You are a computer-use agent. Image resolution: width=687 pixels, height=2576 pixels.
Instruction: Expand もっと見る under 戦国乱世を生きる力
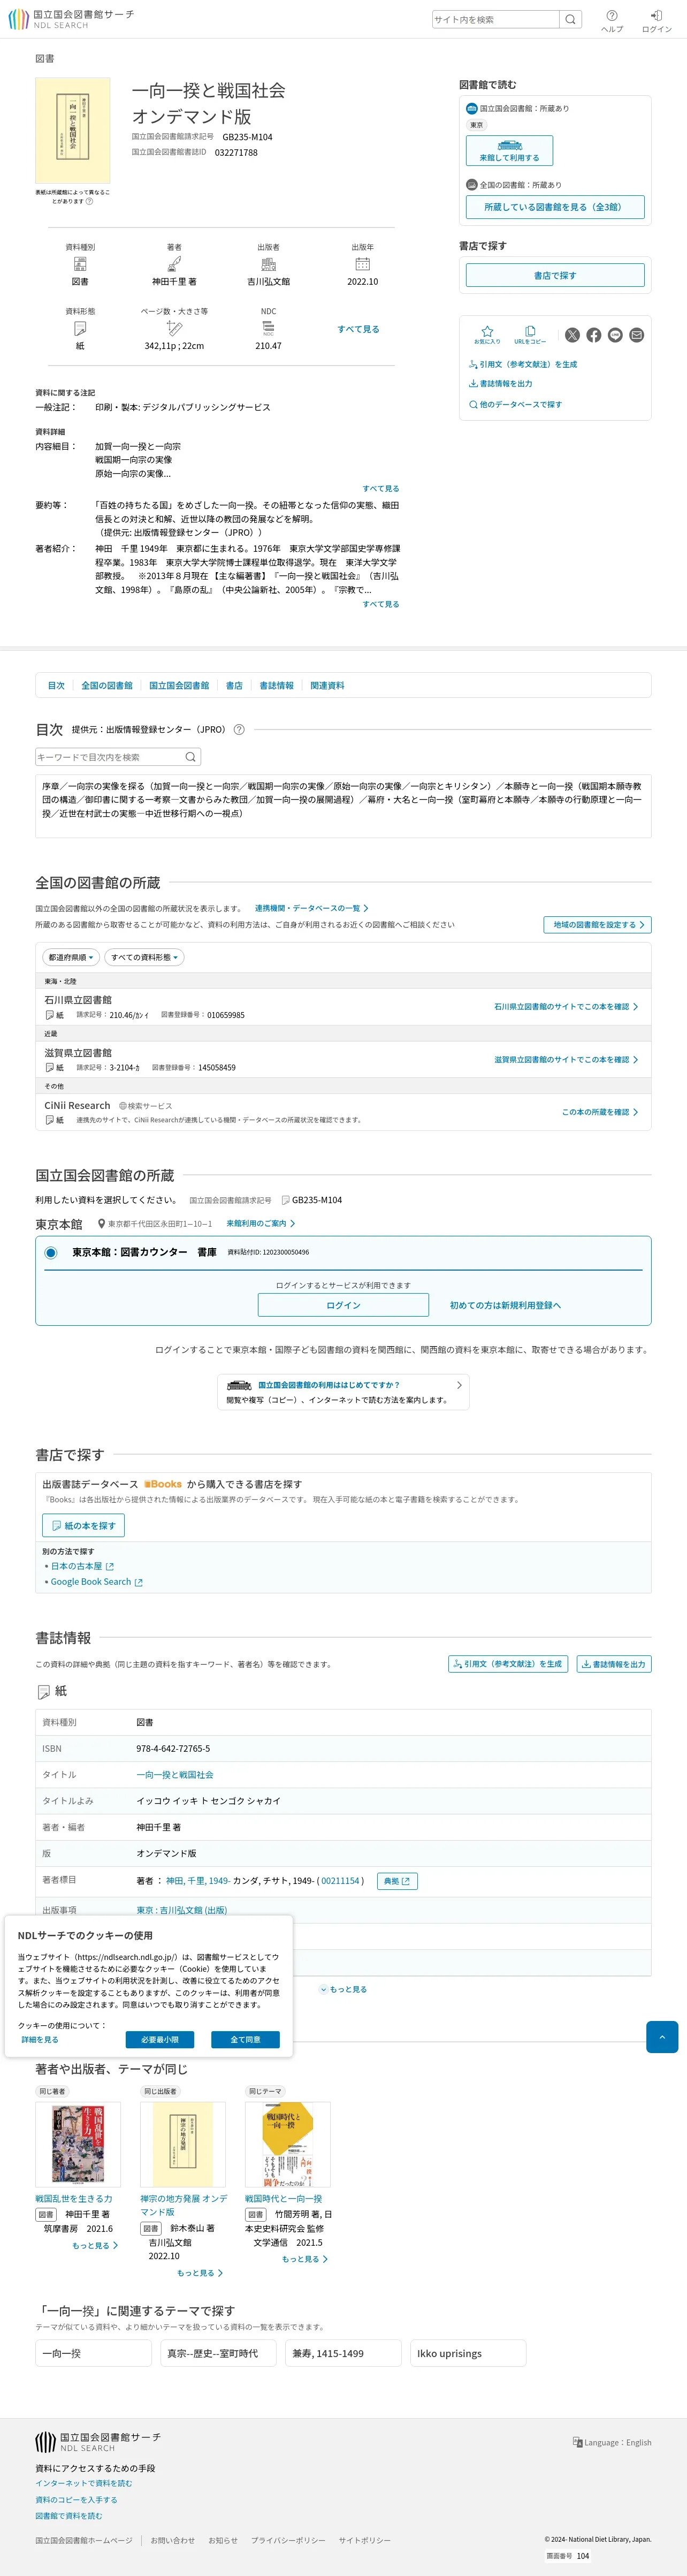(95, 2245)
